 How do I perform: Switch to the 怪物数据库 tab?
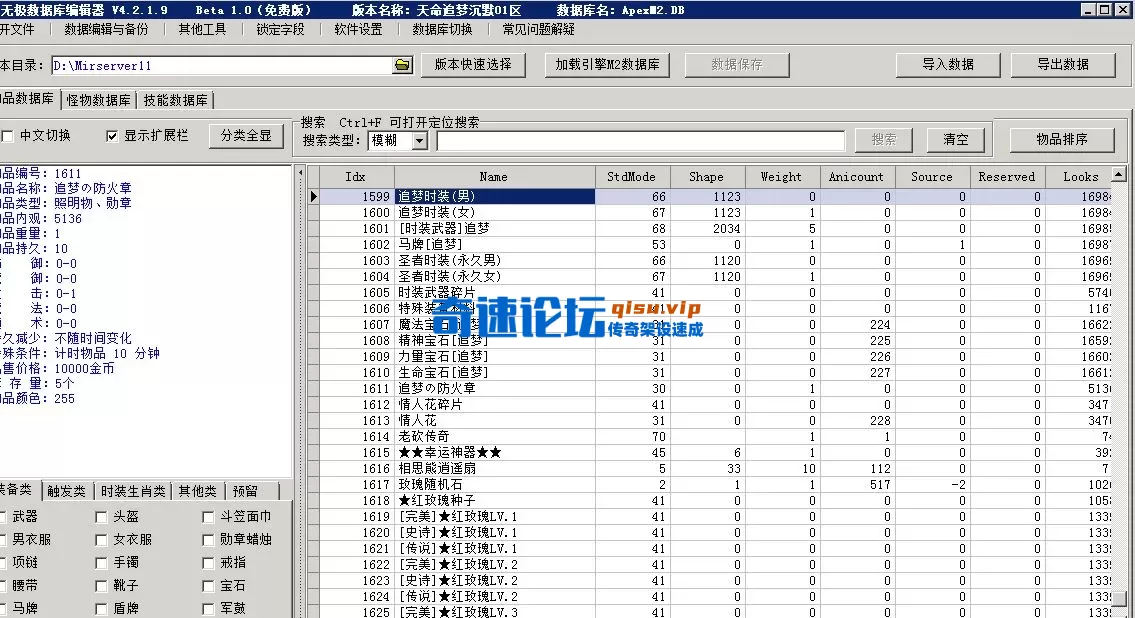coord(97,100)
